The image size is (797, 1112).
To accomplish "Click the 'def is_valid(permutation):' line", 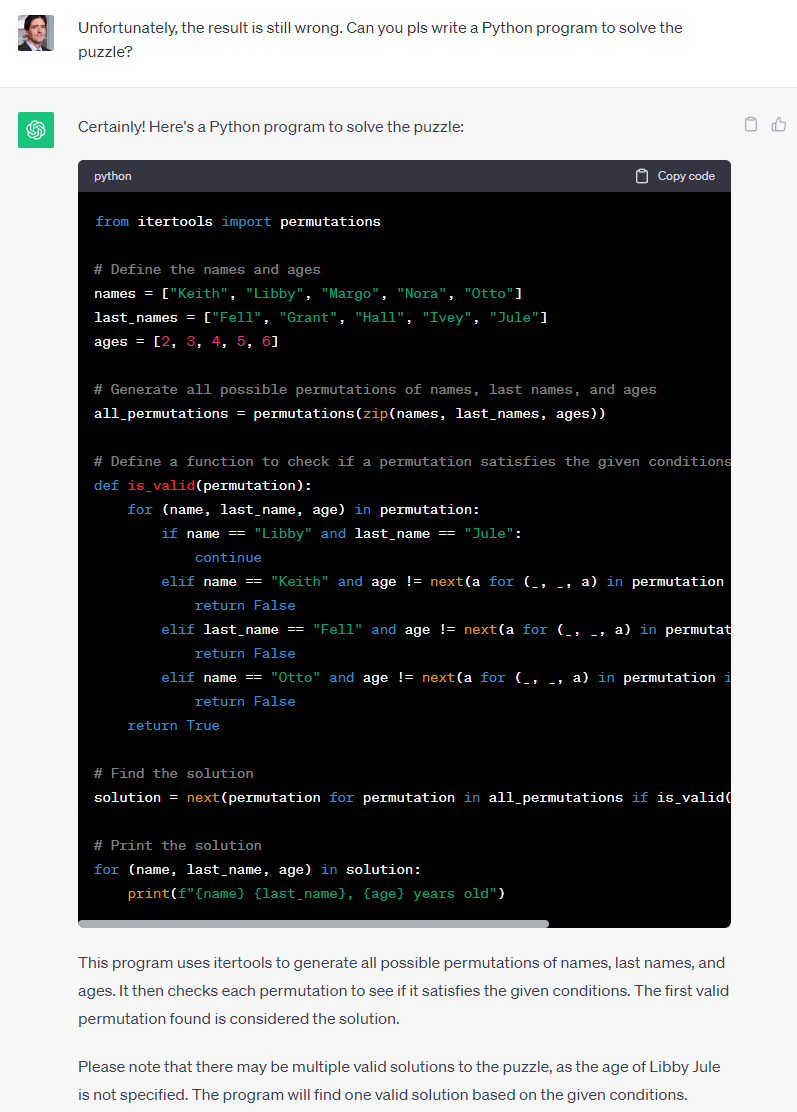I will [x=203, y=486].
